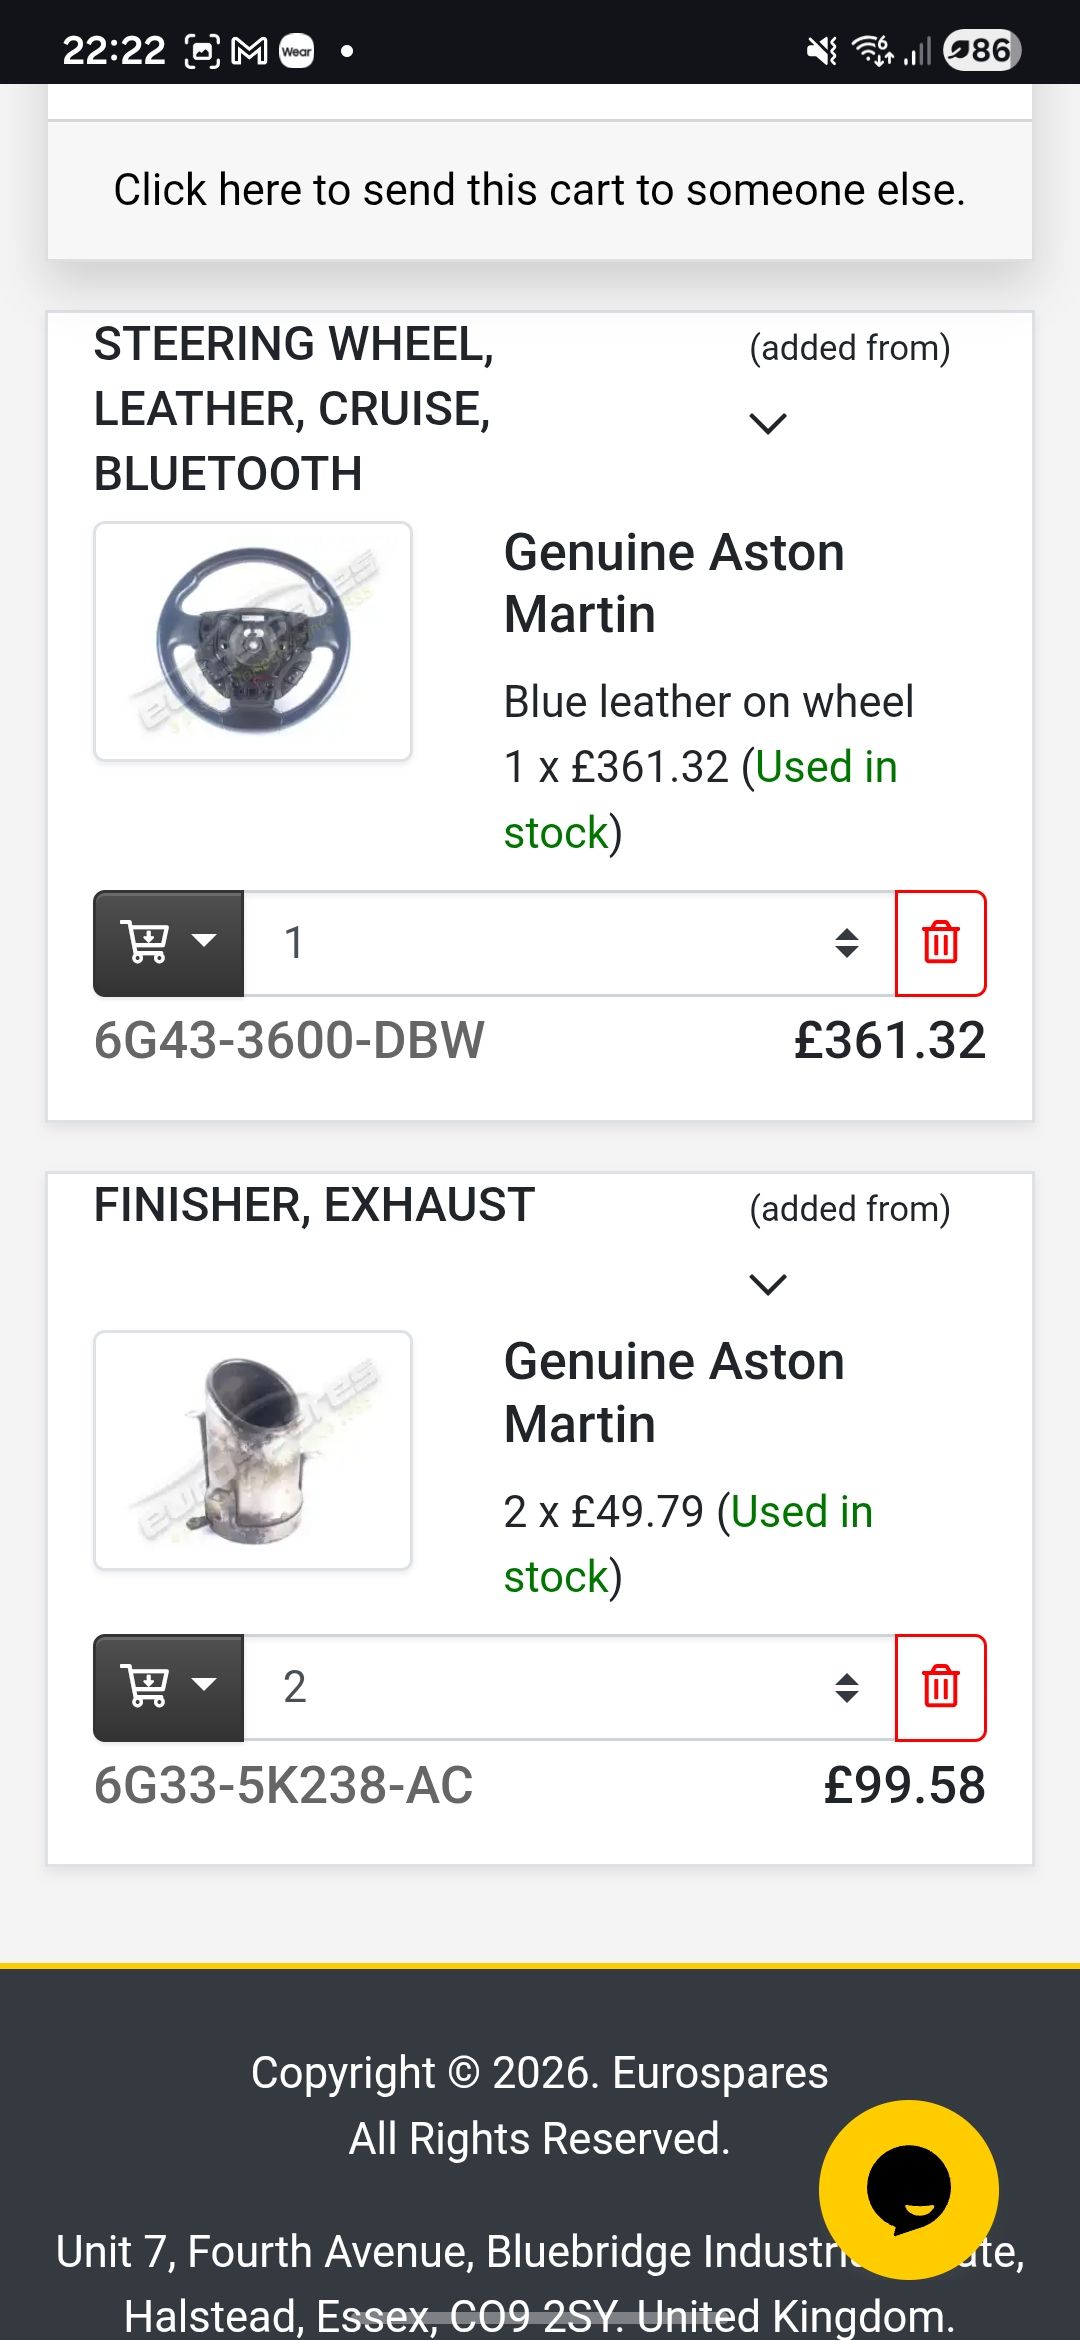Tap the Wear notification icon

296,50
